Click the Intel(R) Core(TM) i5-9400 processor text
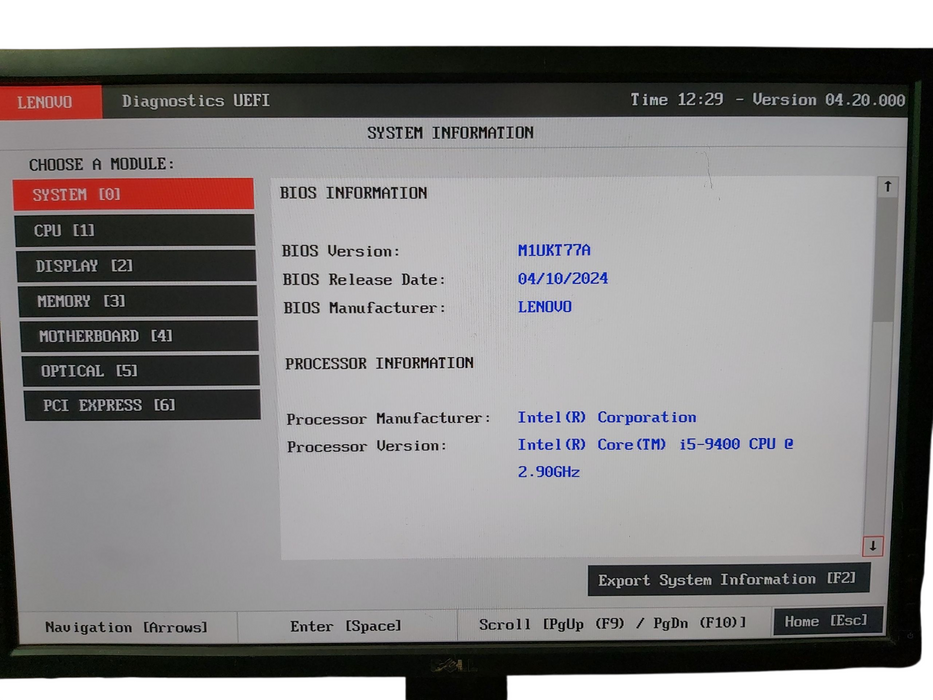The image size is (933, 700). pos(655,444)
